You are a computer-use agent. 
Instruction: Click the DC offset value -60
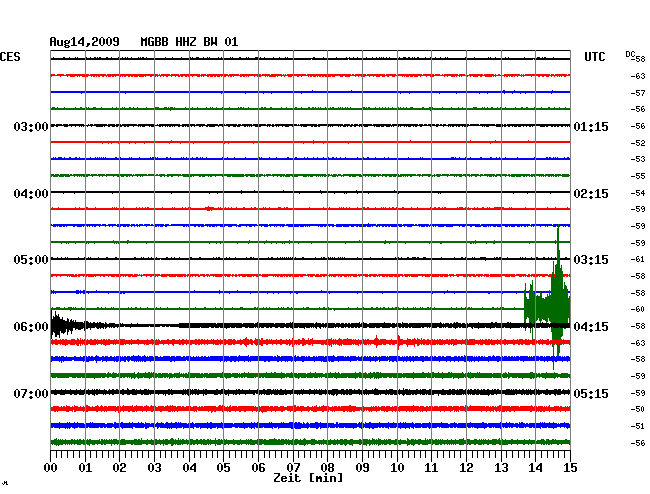pyautogui.click(x=638, y=309)
